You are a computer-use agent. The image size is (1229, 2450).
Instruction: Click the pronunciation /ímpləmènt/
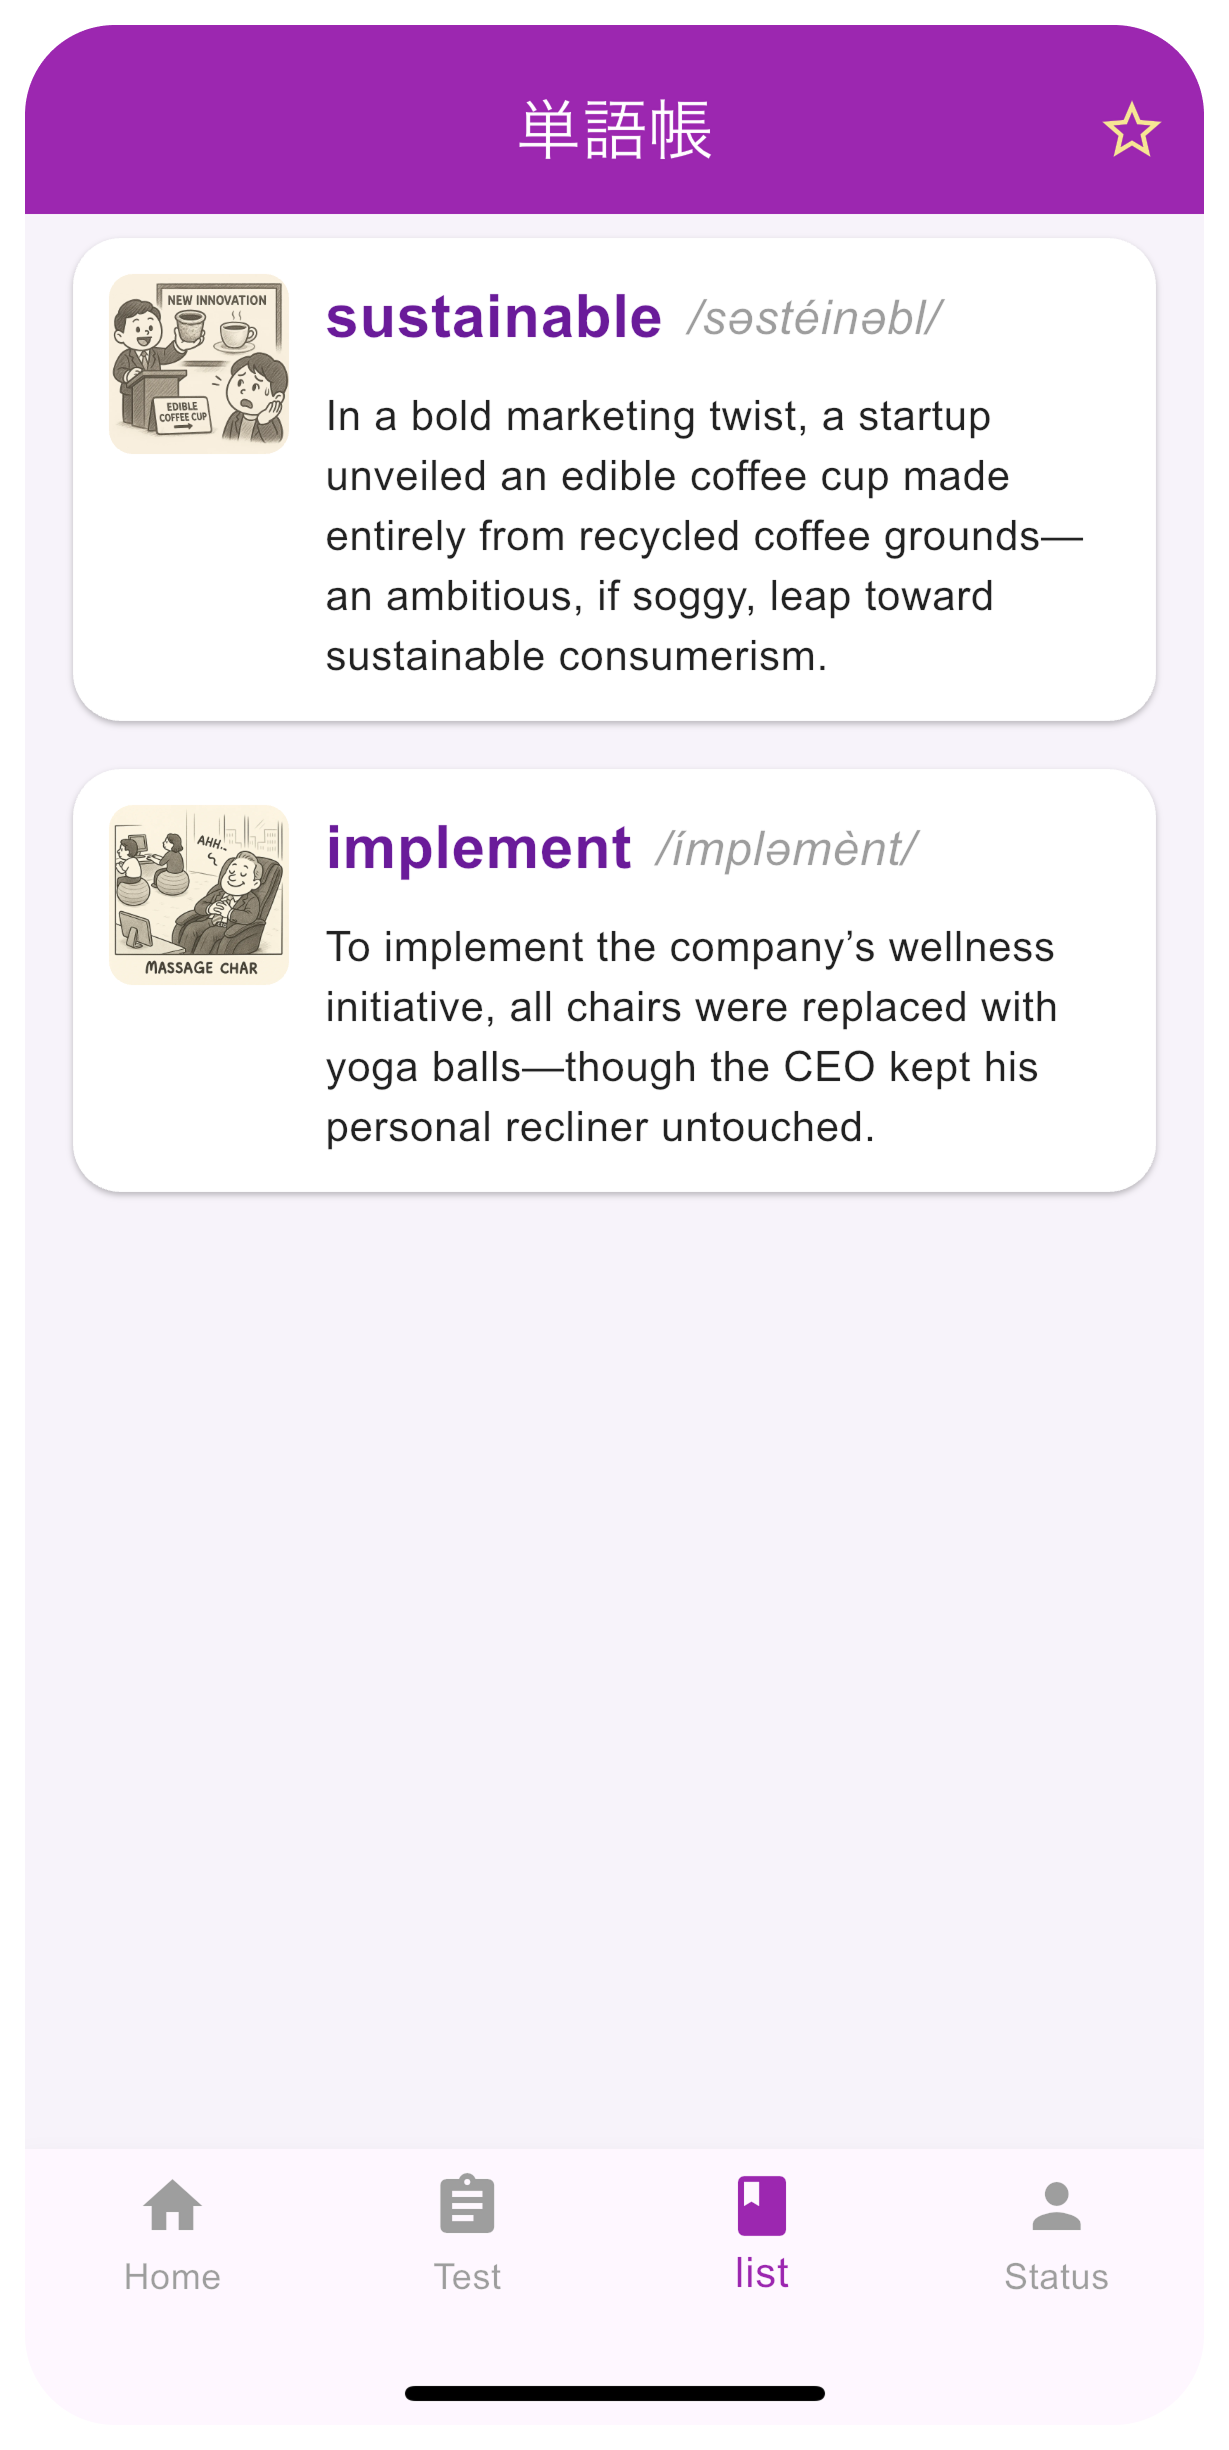(786, 850)
